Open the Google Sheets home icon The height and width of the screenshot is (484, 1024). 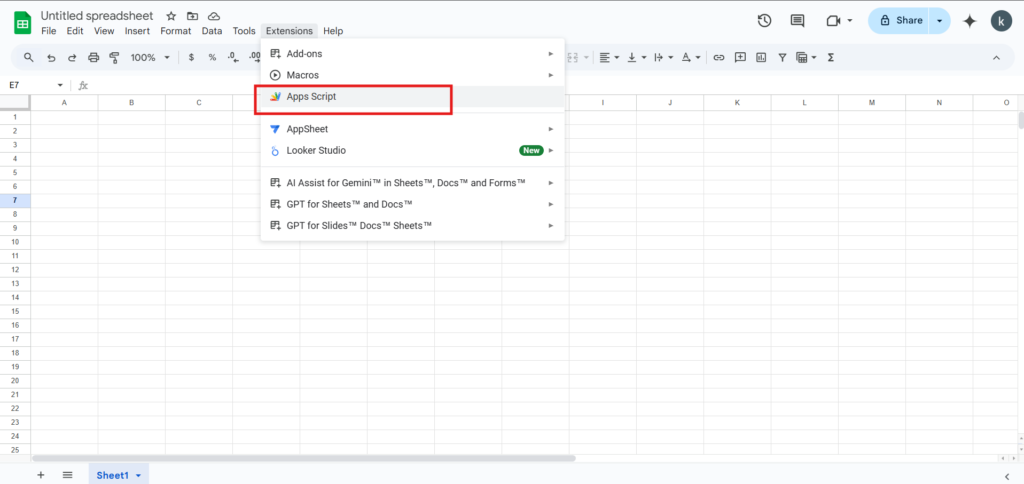point(22,24)
